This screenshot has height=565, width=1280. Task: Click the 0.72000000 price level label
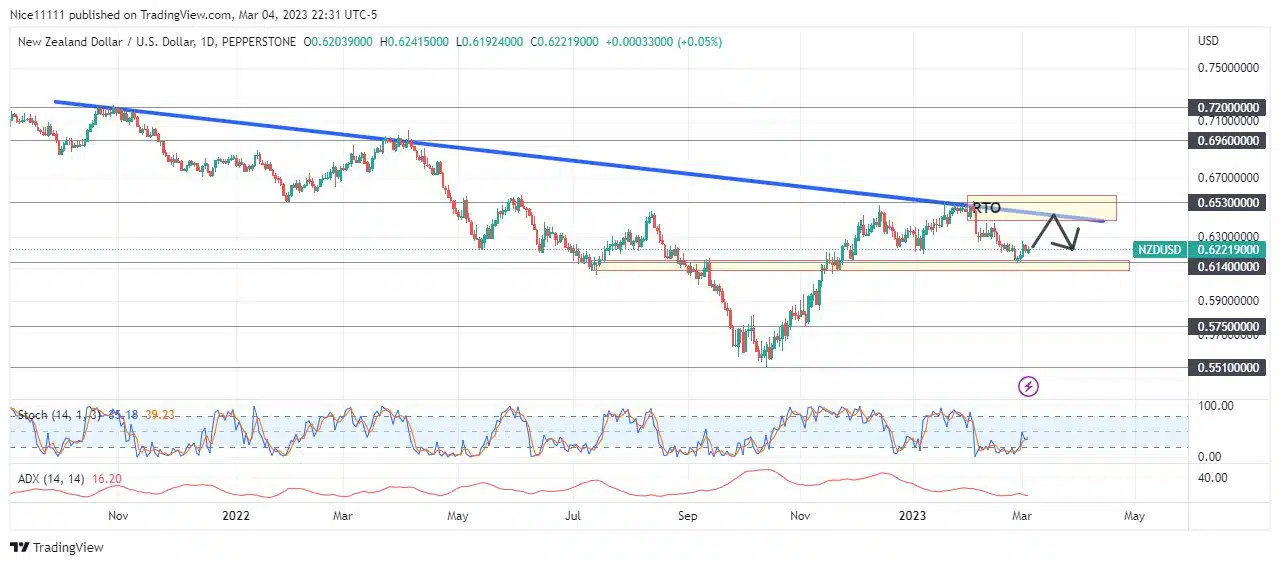pyautogui.click(x=1227, y=107)
